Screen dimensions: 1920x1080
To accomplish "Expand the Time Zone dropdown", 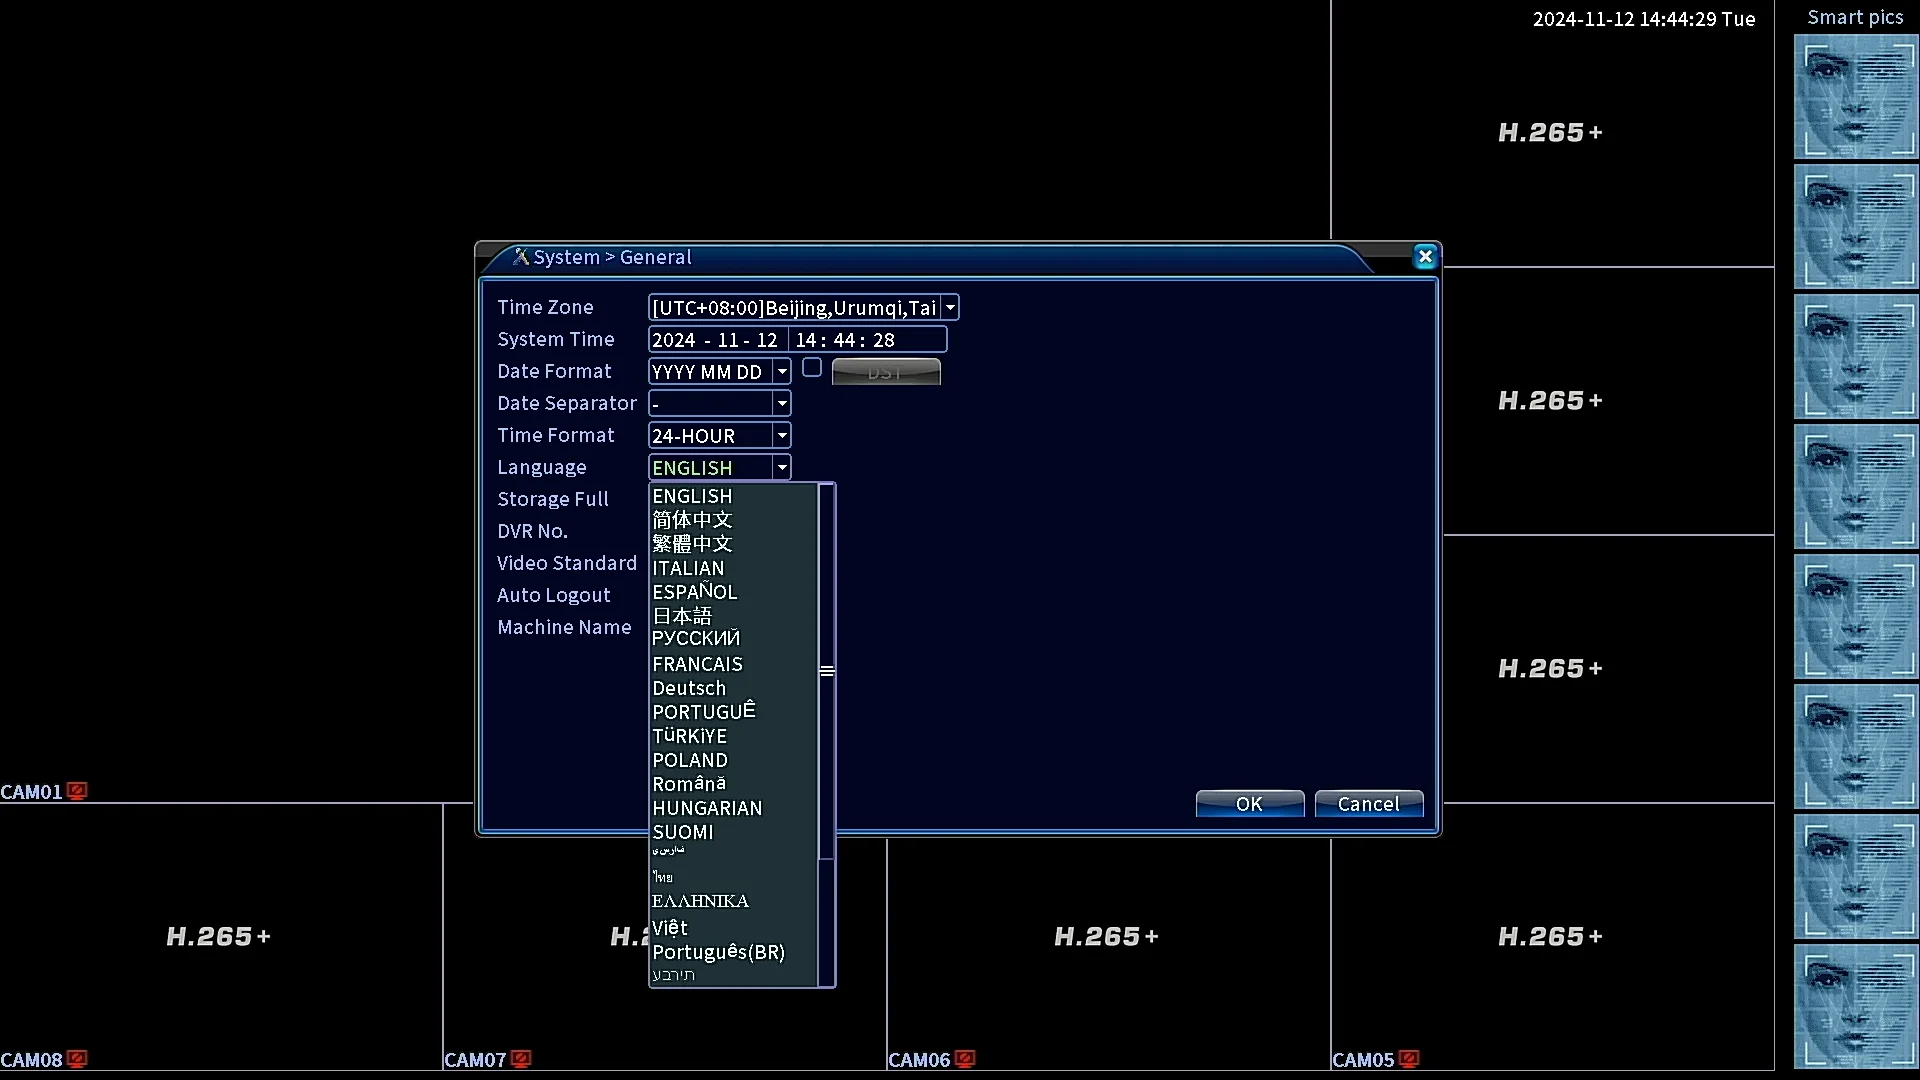I will (x=950, y=308).
